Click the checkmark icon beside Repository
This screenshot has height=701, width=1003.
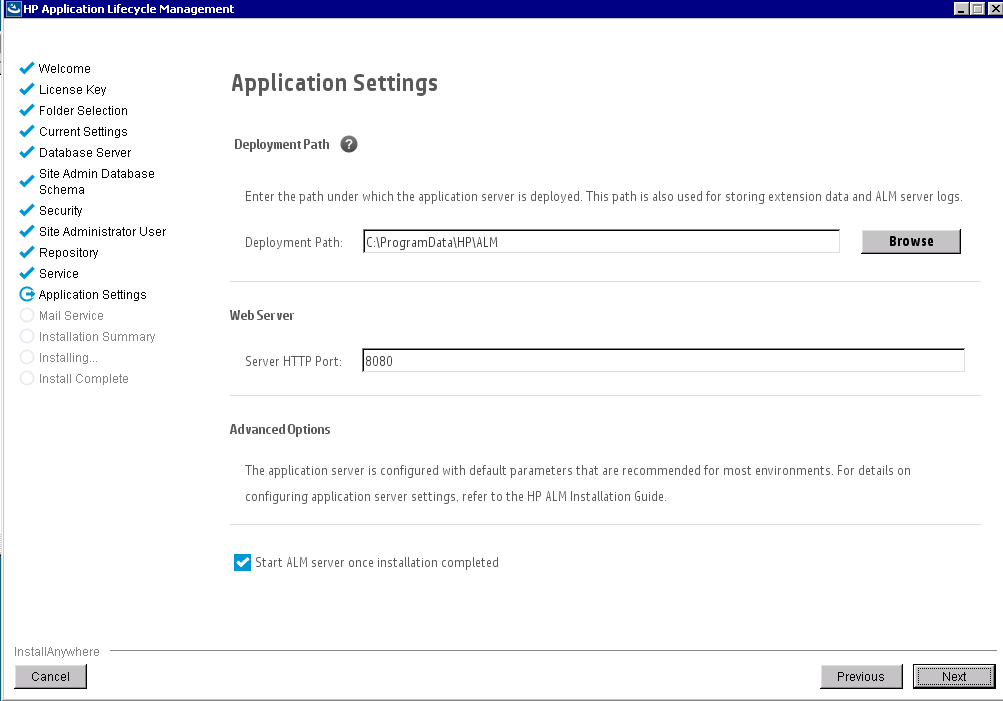[27, 252]
